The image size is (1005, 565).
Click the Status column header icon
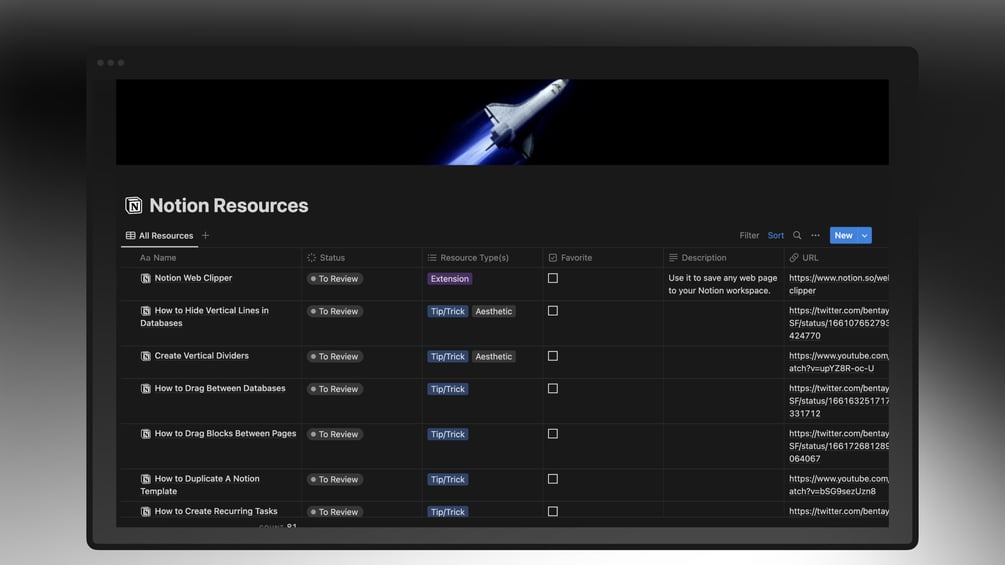pos(311,258)
